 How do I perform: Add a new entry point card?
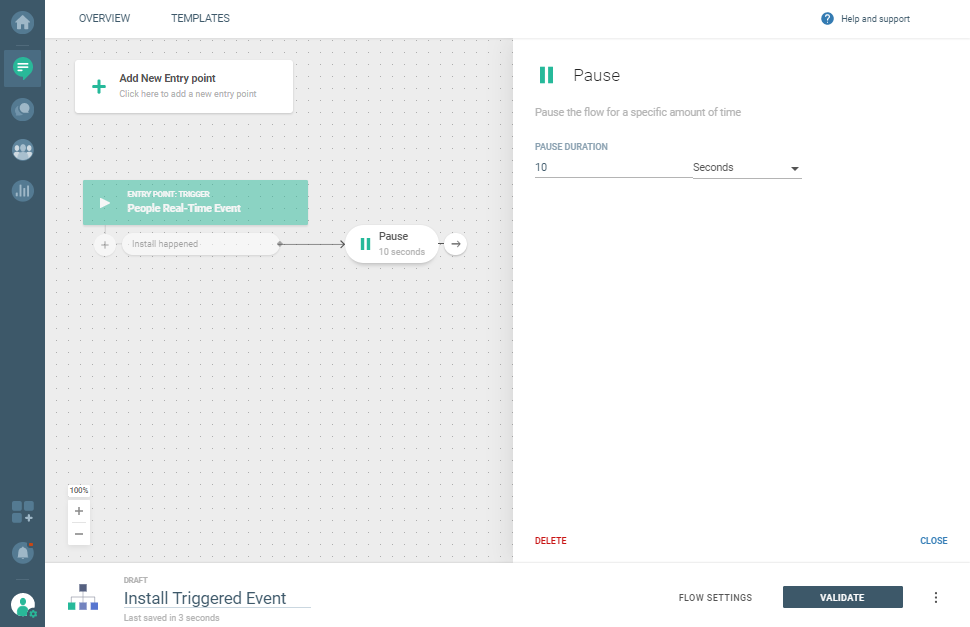[184, 86]
